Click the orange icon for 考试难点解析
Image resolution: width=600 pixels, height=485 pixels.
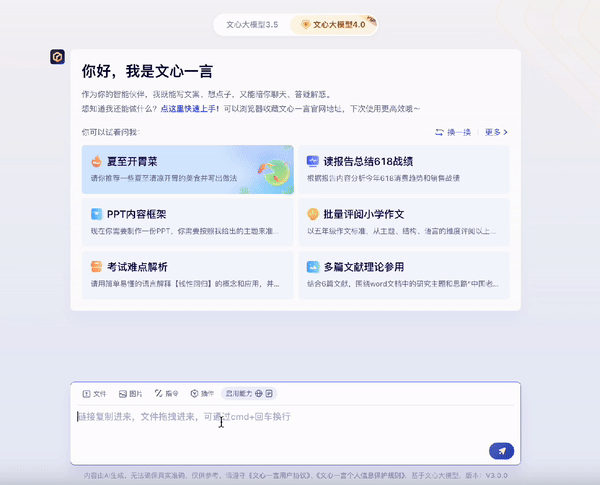[x=96, y=266]
